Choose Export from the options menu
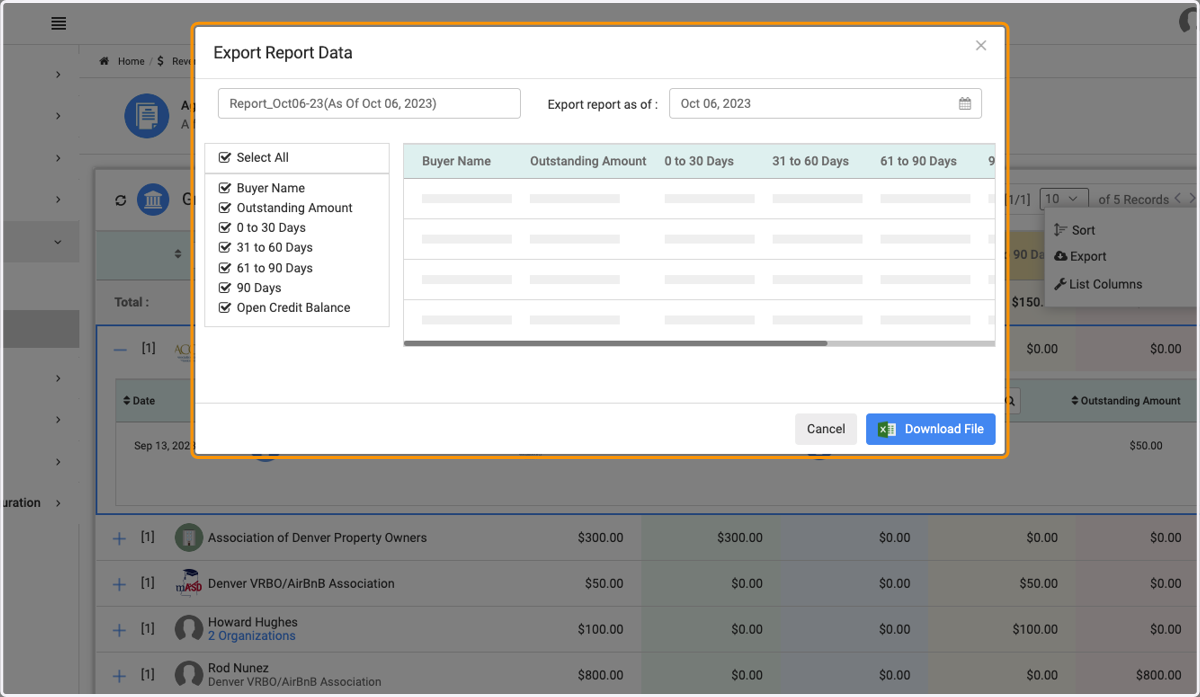1200x697 pixels. [x=1081, y=257]
